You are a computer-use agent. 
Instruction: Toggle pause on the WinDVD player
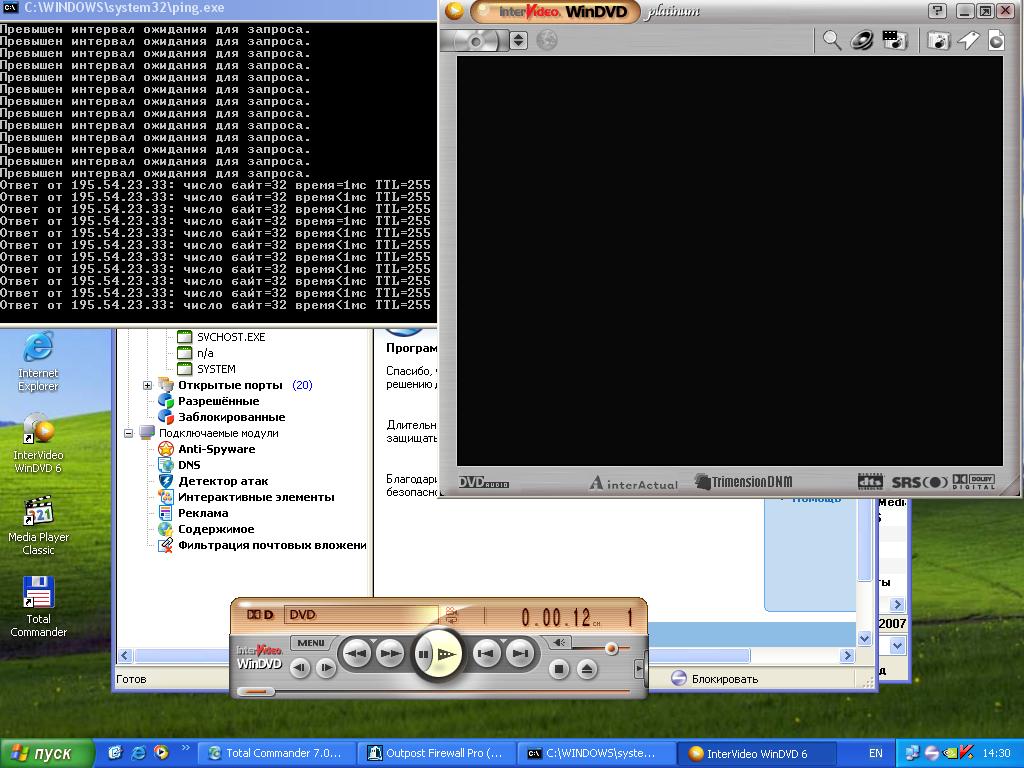click(x=424, y=655)
